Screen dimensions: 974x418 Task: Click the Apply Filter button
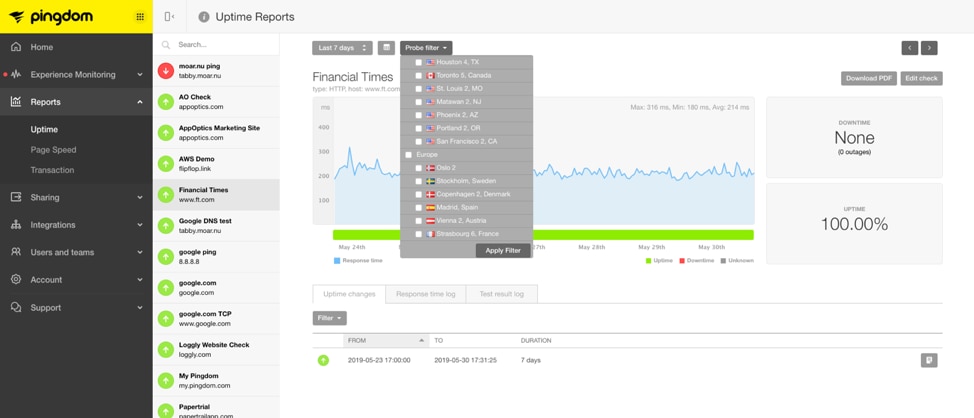tap(503, 250)
